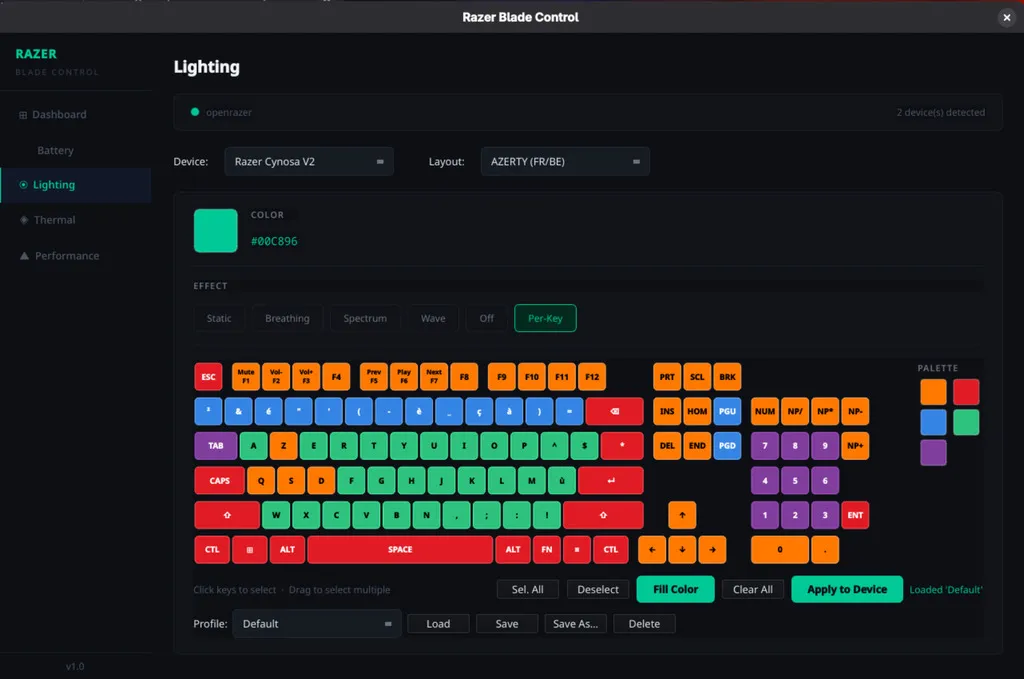Expand the Layout dropdown showing AZERTY (FR/BE)

click(x=565, y=161)
